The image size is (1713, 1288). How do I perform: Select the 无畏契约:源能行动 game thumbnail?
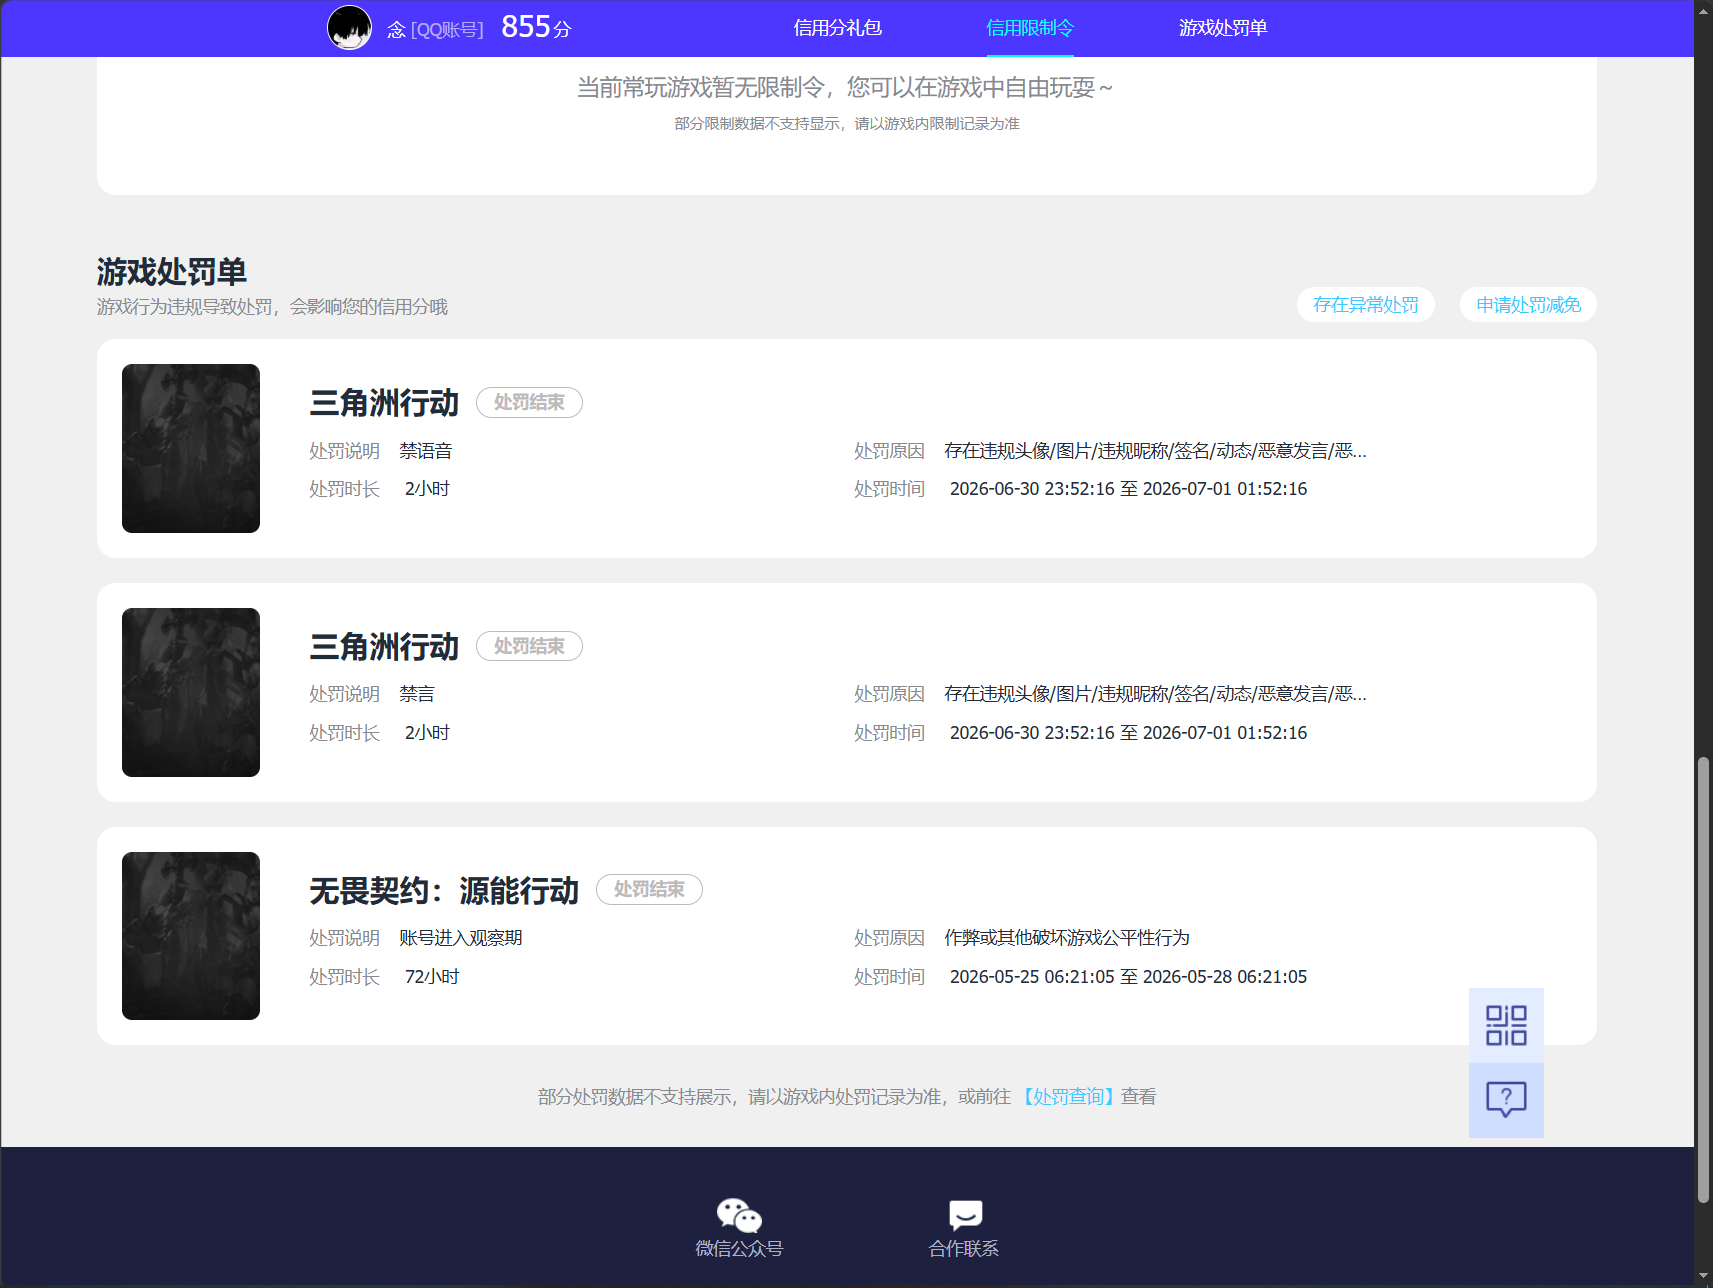point(191,936)
